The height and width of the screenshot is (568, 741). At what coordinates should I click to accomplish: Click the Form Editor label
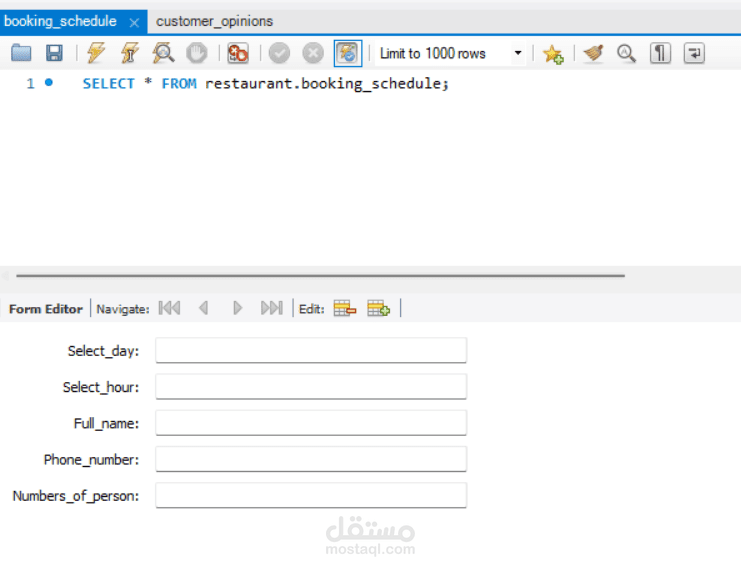46,309
